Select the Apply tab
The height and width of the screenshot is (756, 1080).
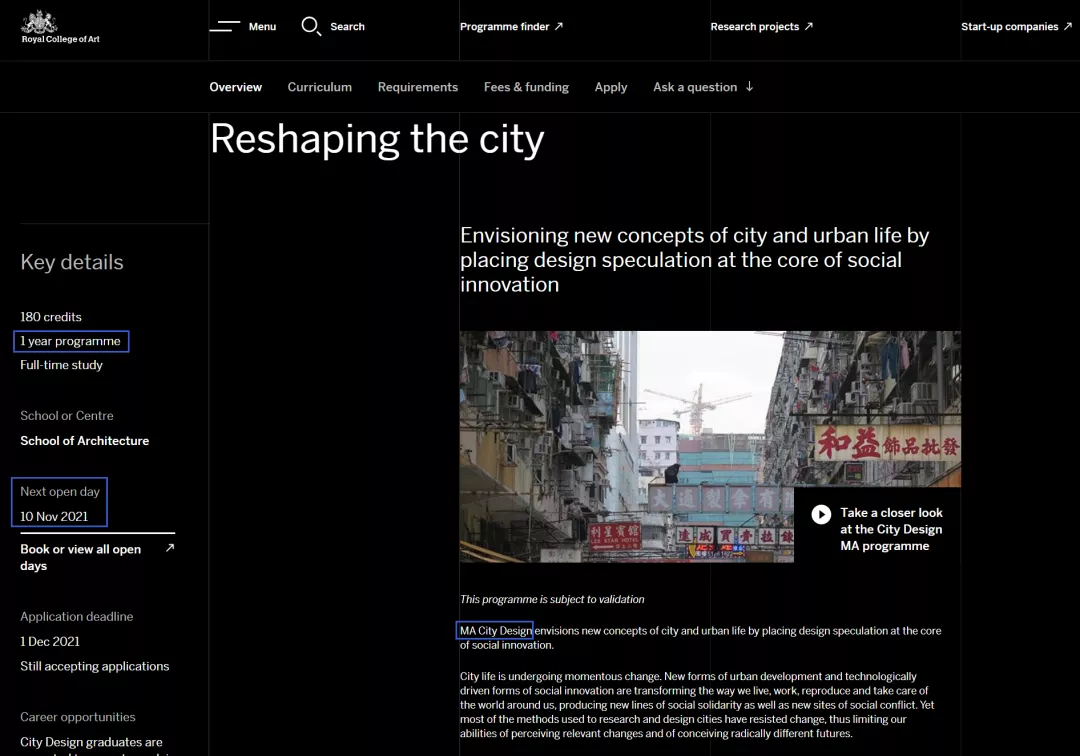(611, 87)
